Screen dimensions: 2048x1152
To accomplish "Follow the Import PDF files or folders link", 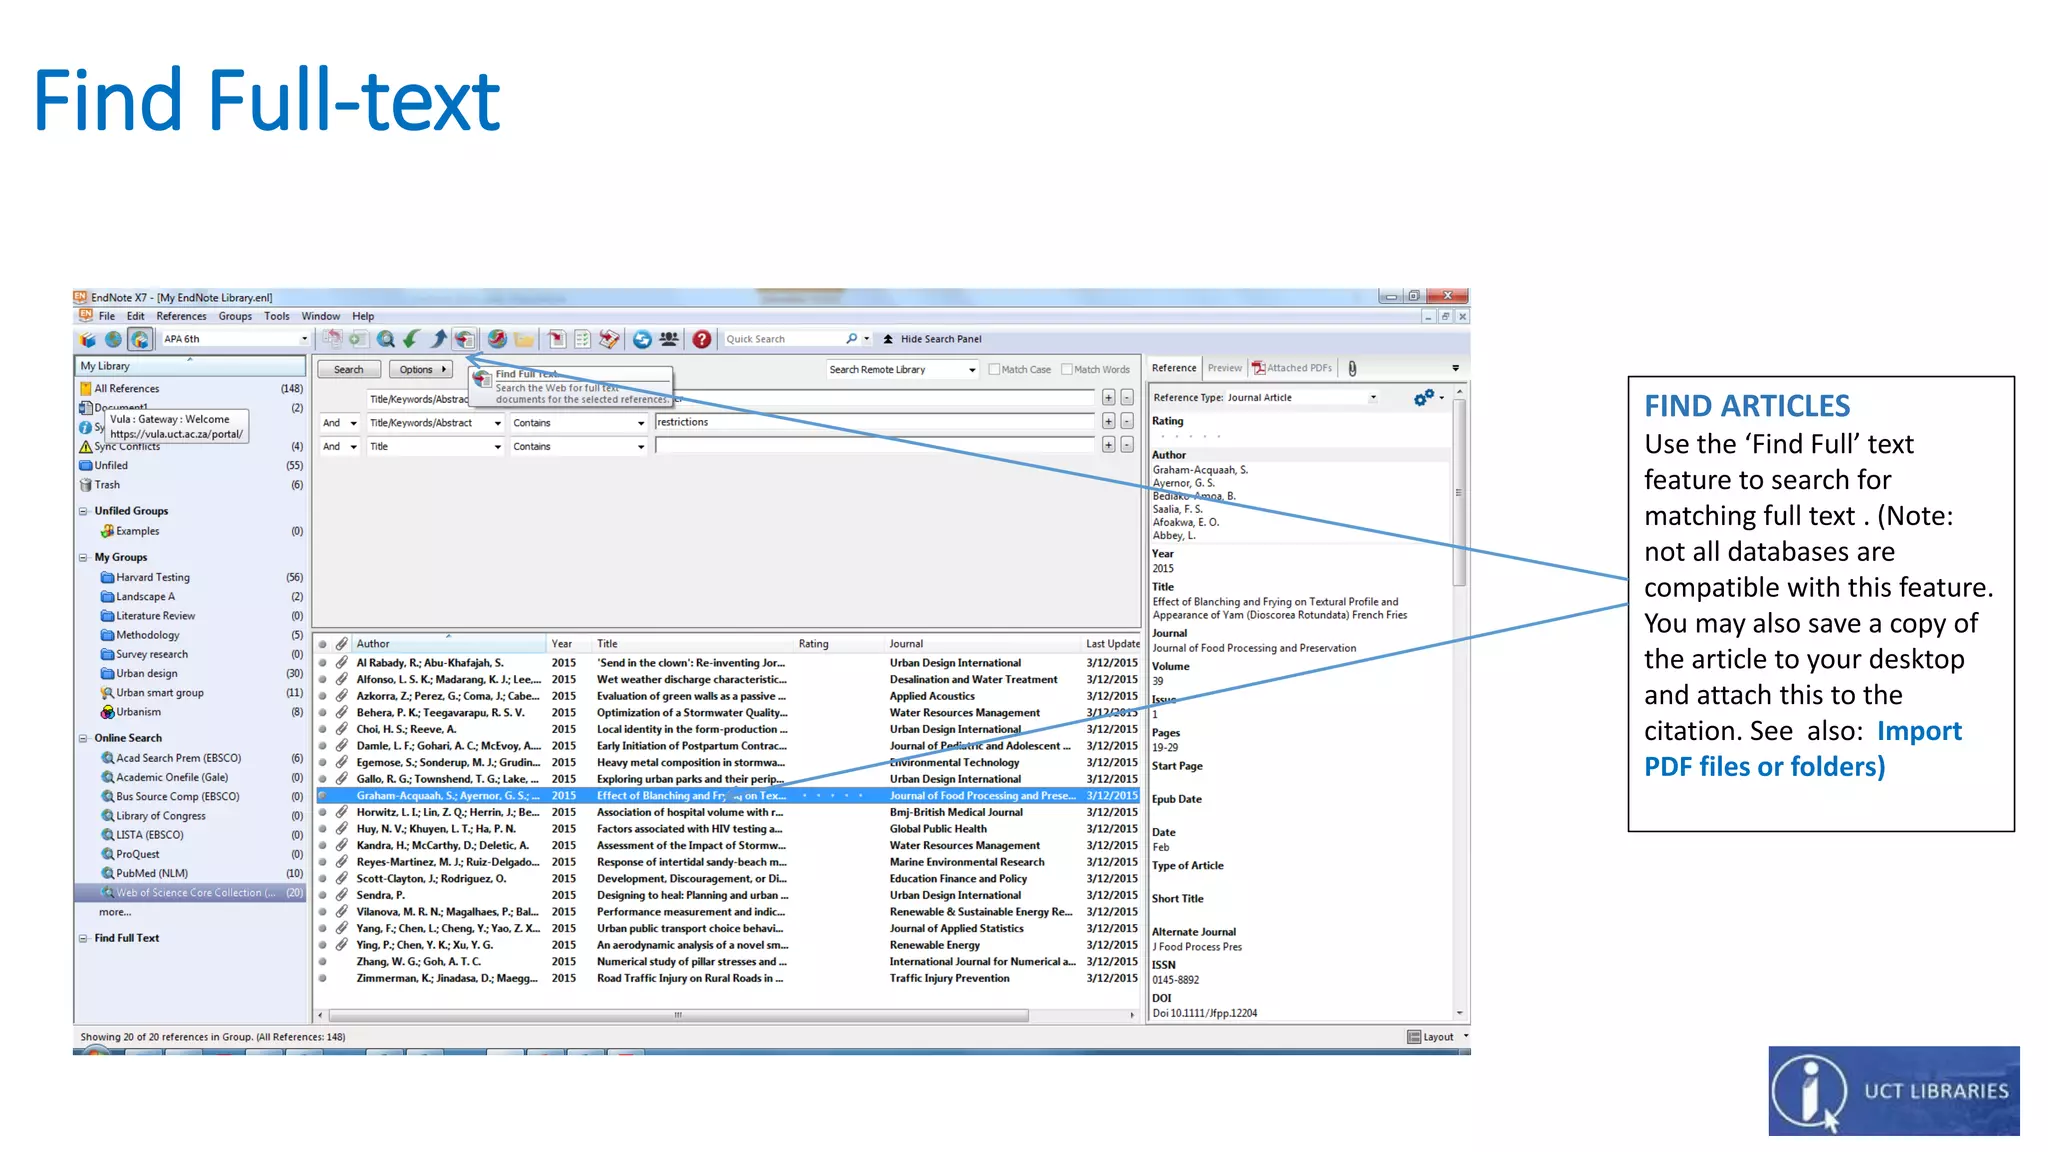I will (1803, 749).
